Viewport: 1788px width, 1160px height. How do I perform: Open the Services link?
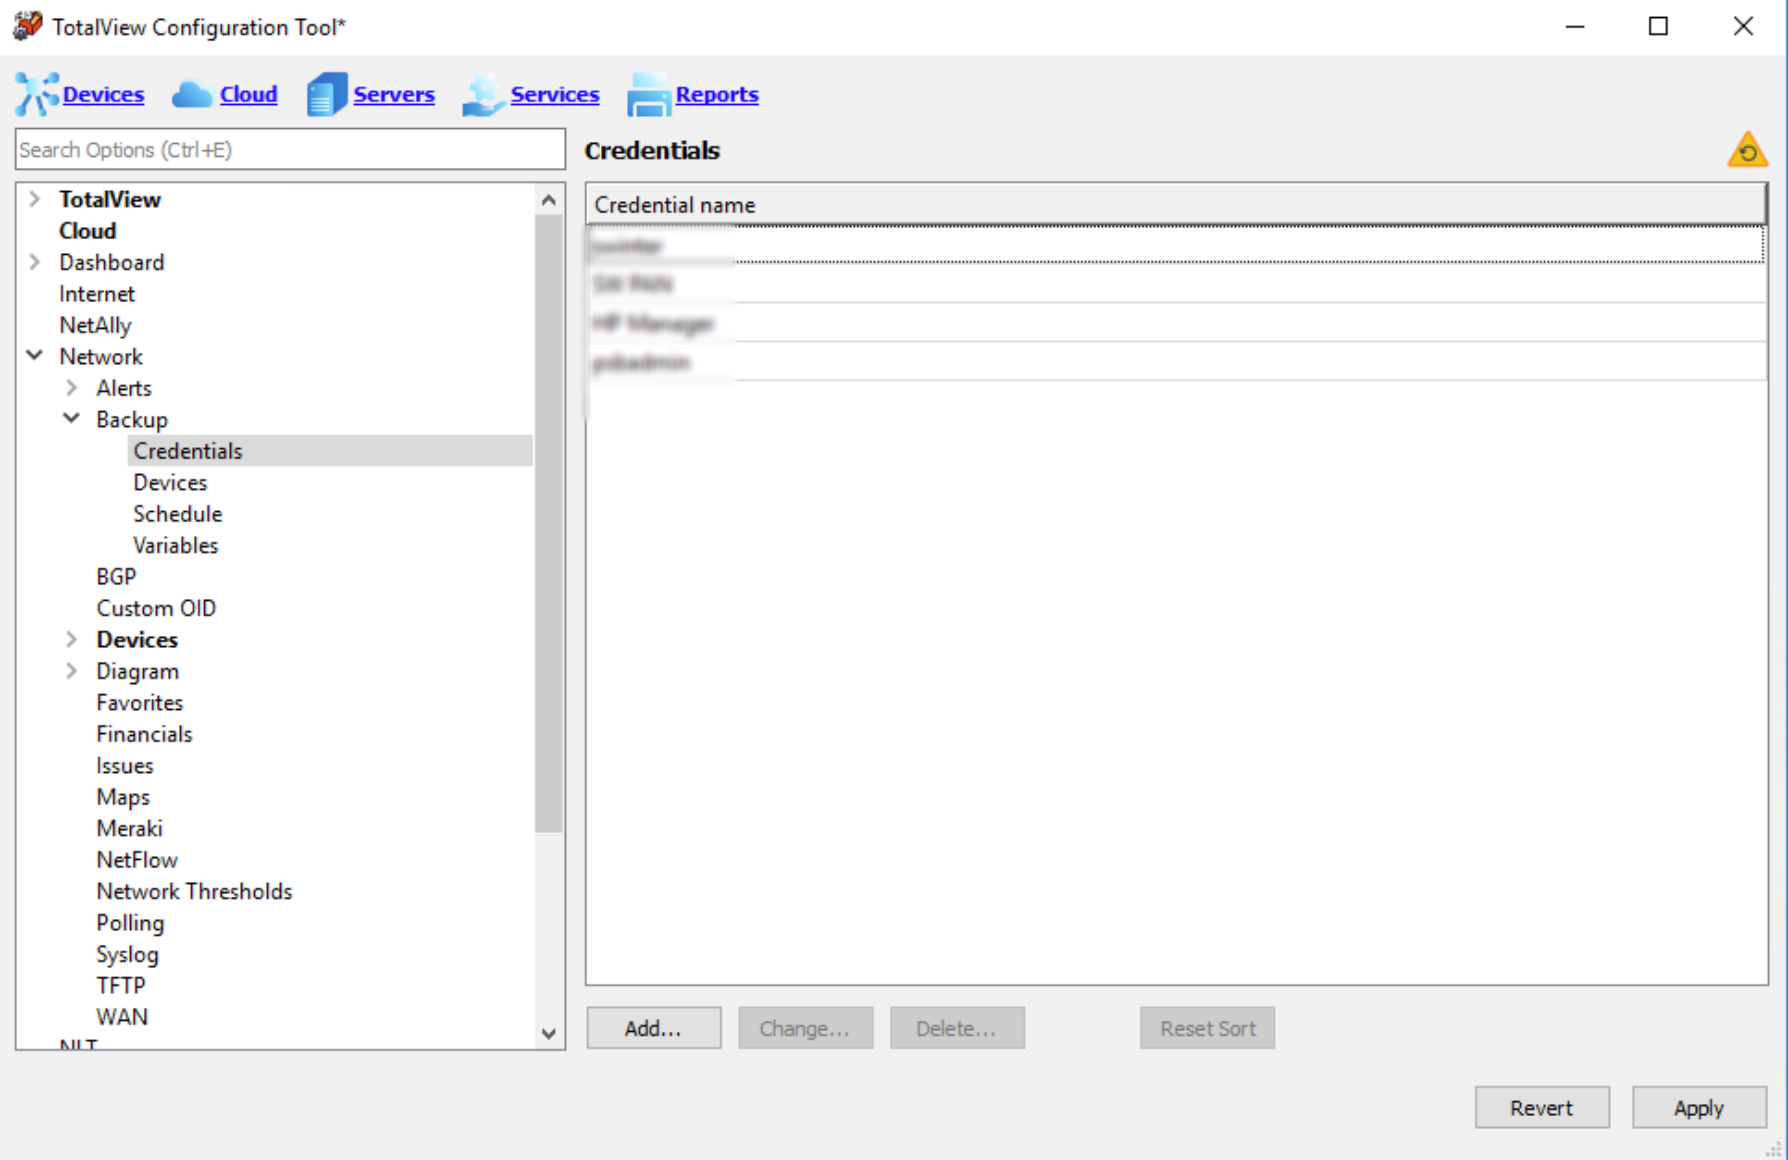(x=555, y=94)
